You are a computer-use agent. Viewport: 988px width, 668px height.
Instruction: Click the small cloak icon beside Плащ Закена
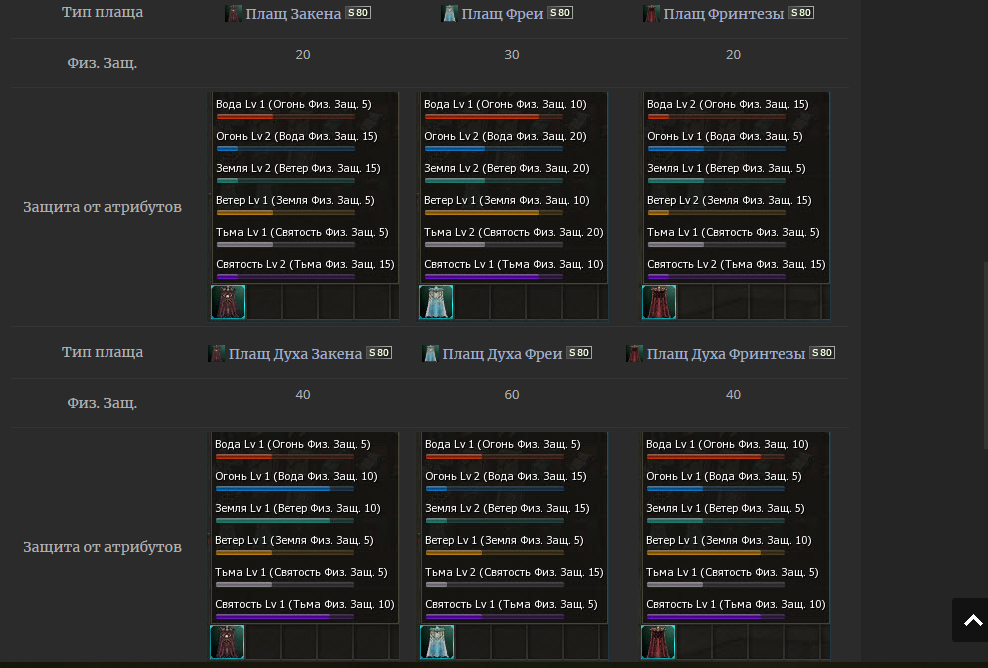coord(233,14)
